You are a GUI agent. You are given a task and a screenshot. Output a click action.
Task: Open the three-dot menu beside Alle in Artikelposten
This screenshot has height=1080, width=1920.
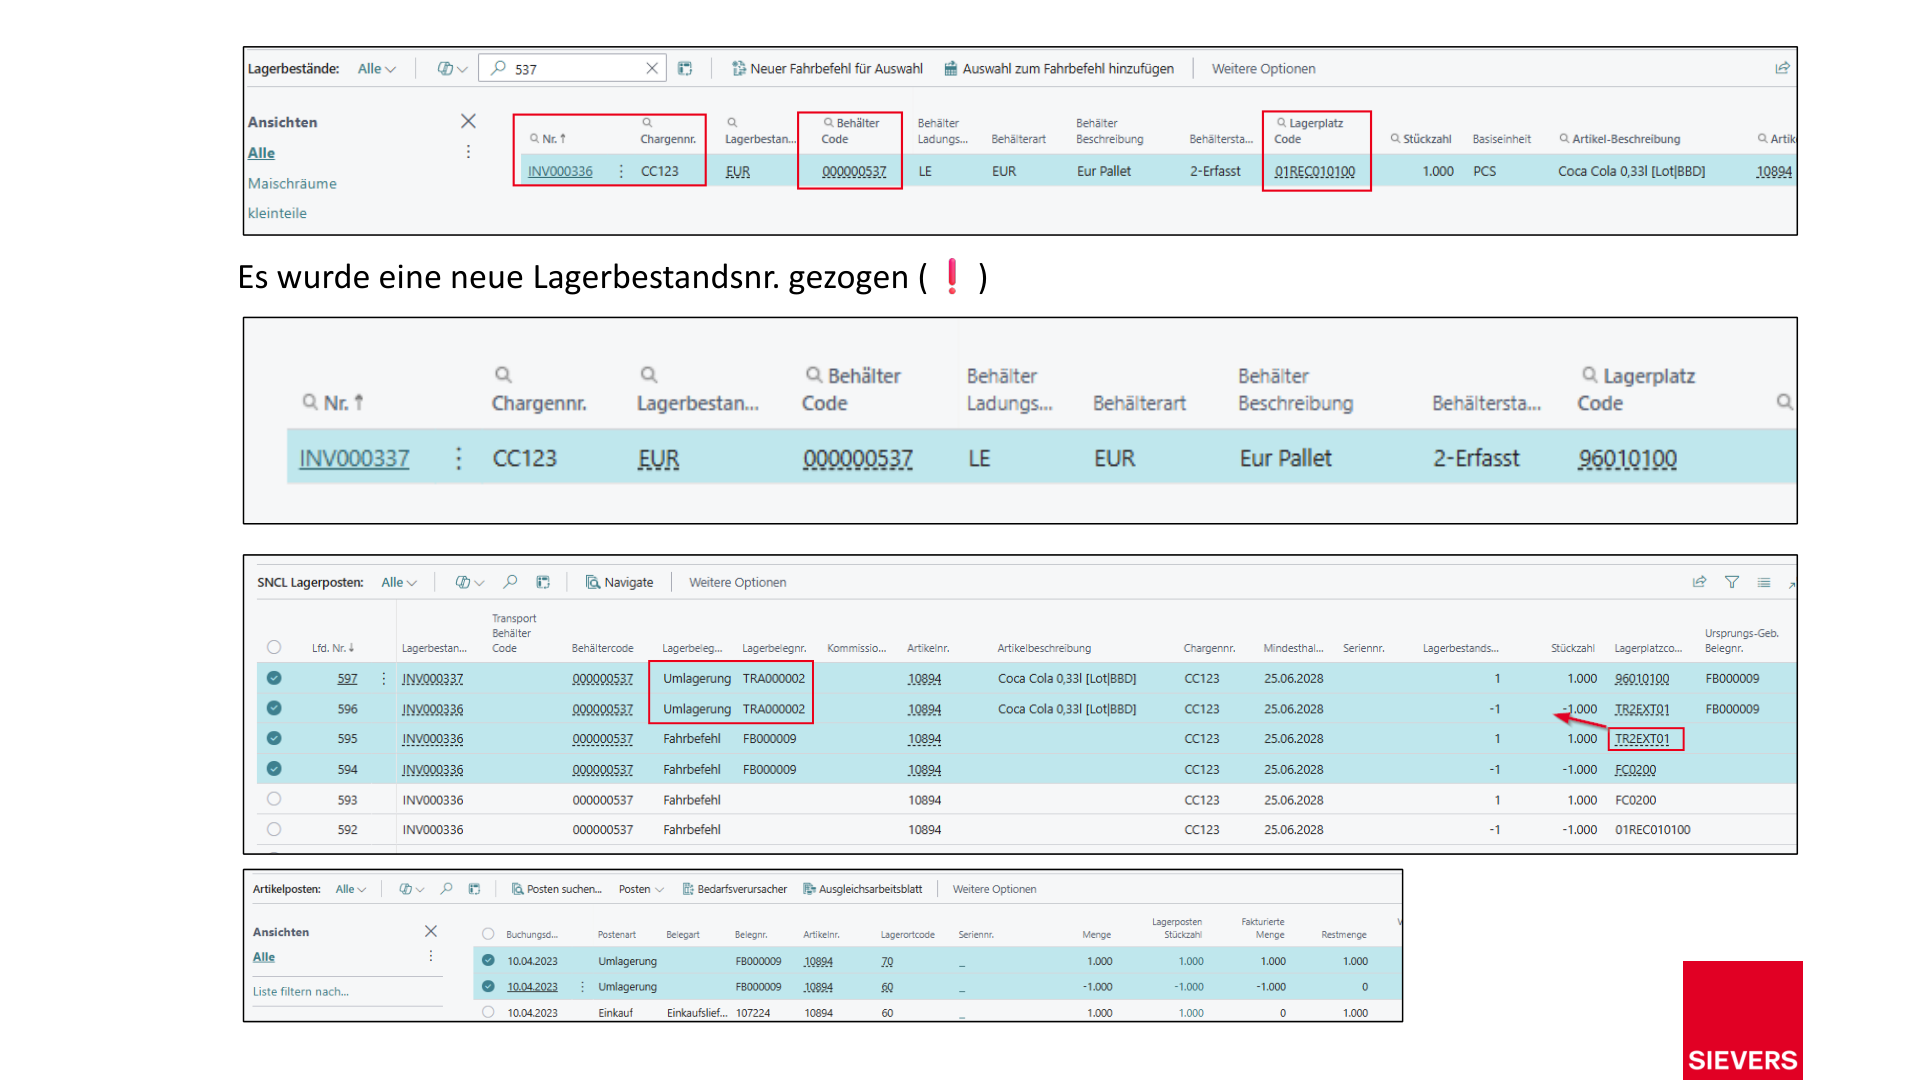pyautogui.click(x=431, y=956)
